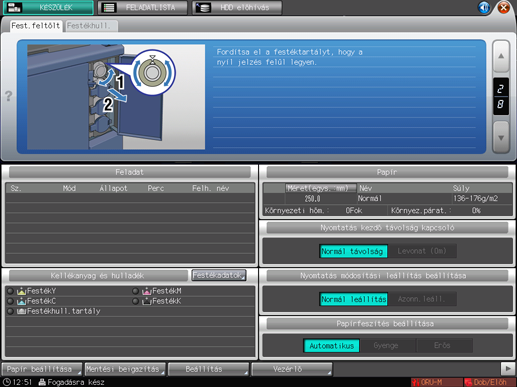
Task: Go to next guidance step with down arrow
Action: [x=501, y=137]
